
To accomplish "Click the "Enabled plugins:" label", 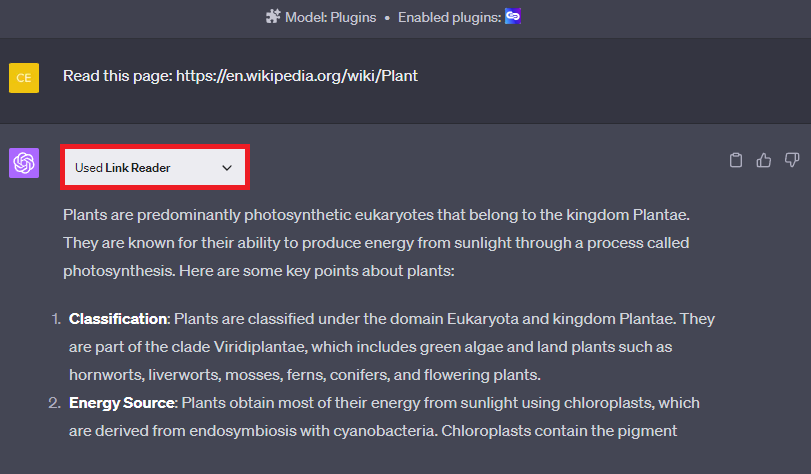I will pyautogui.click(x=448, y=17).
